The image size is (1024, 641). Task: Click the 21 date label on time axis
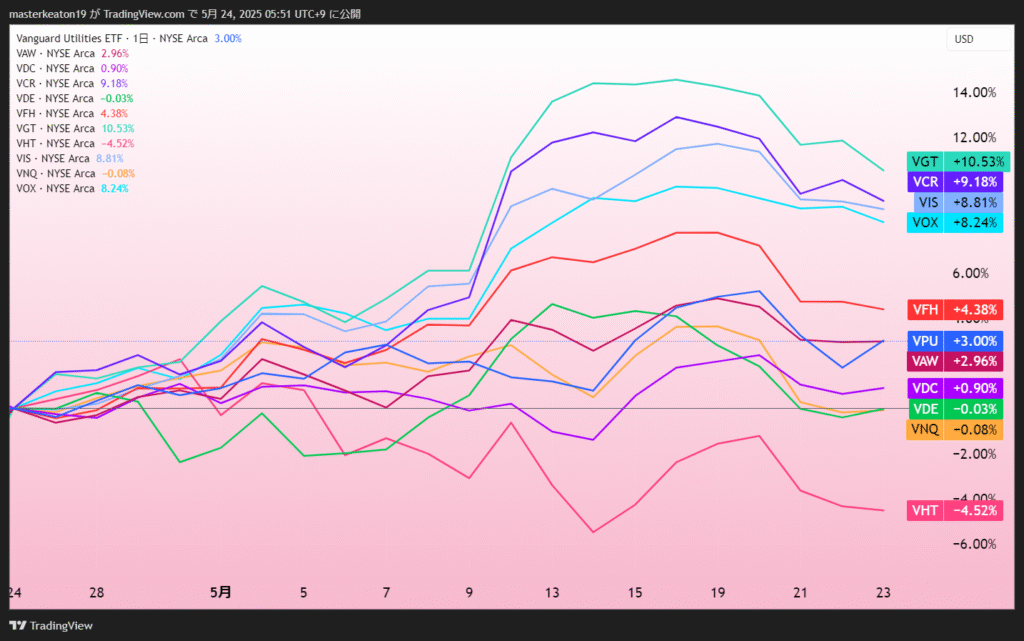[x=800, y=593]
